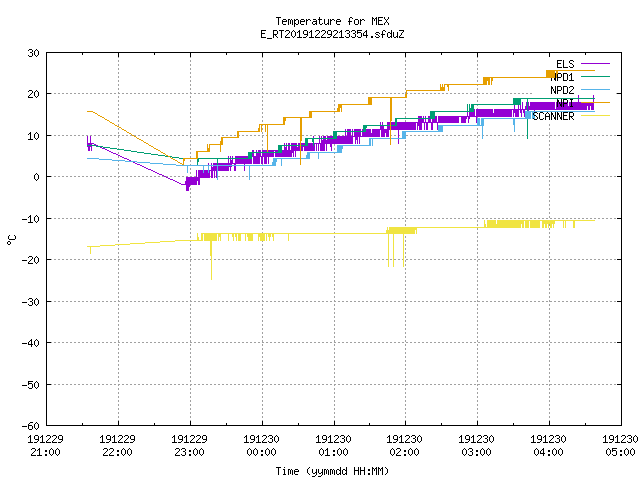
Task: Click the x-axis label 191229 22:00
Action: (118, 446)
